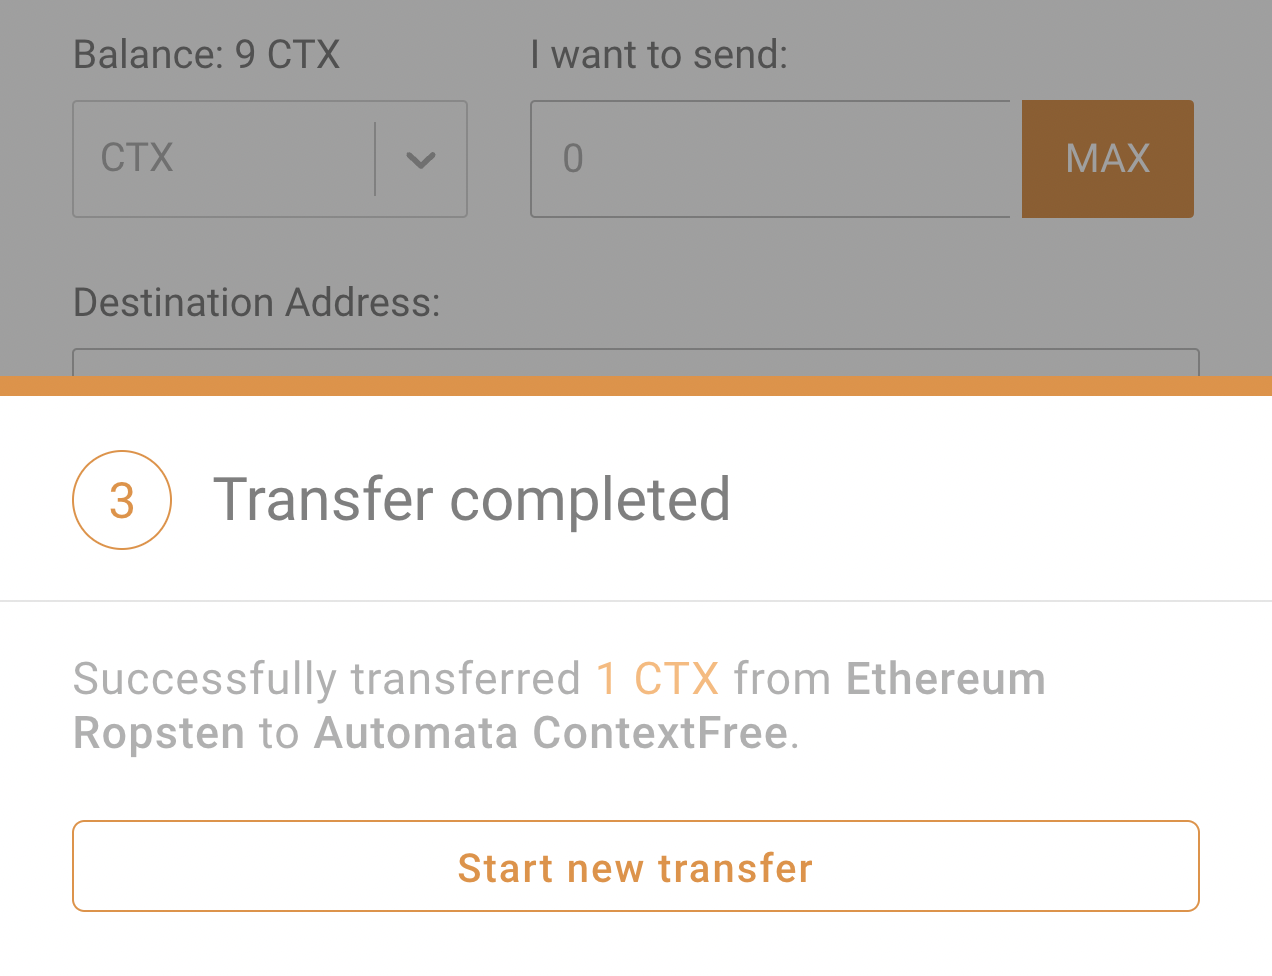Image resolution: width=1272 pixels, height=976 pixels.
Task: Focus the Destination Address input box
Action: (636, 362)
